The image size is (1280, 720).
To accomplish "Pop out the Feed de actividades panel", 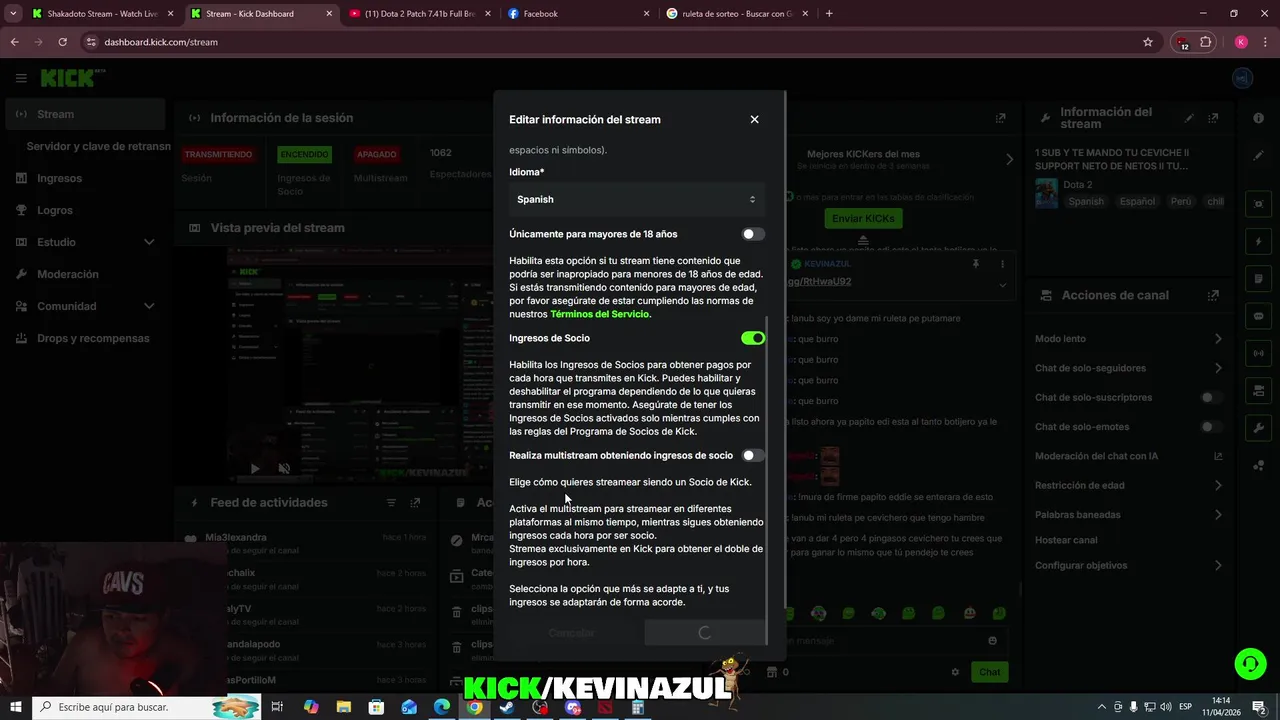I will pyautogui.click(x=416, y=502).
